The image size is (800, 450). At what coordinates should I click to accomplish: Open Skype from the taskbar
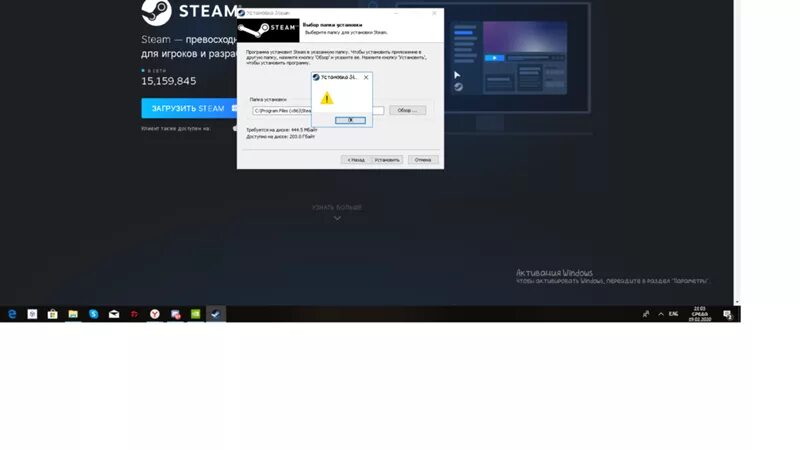click(x=93, y=314)
